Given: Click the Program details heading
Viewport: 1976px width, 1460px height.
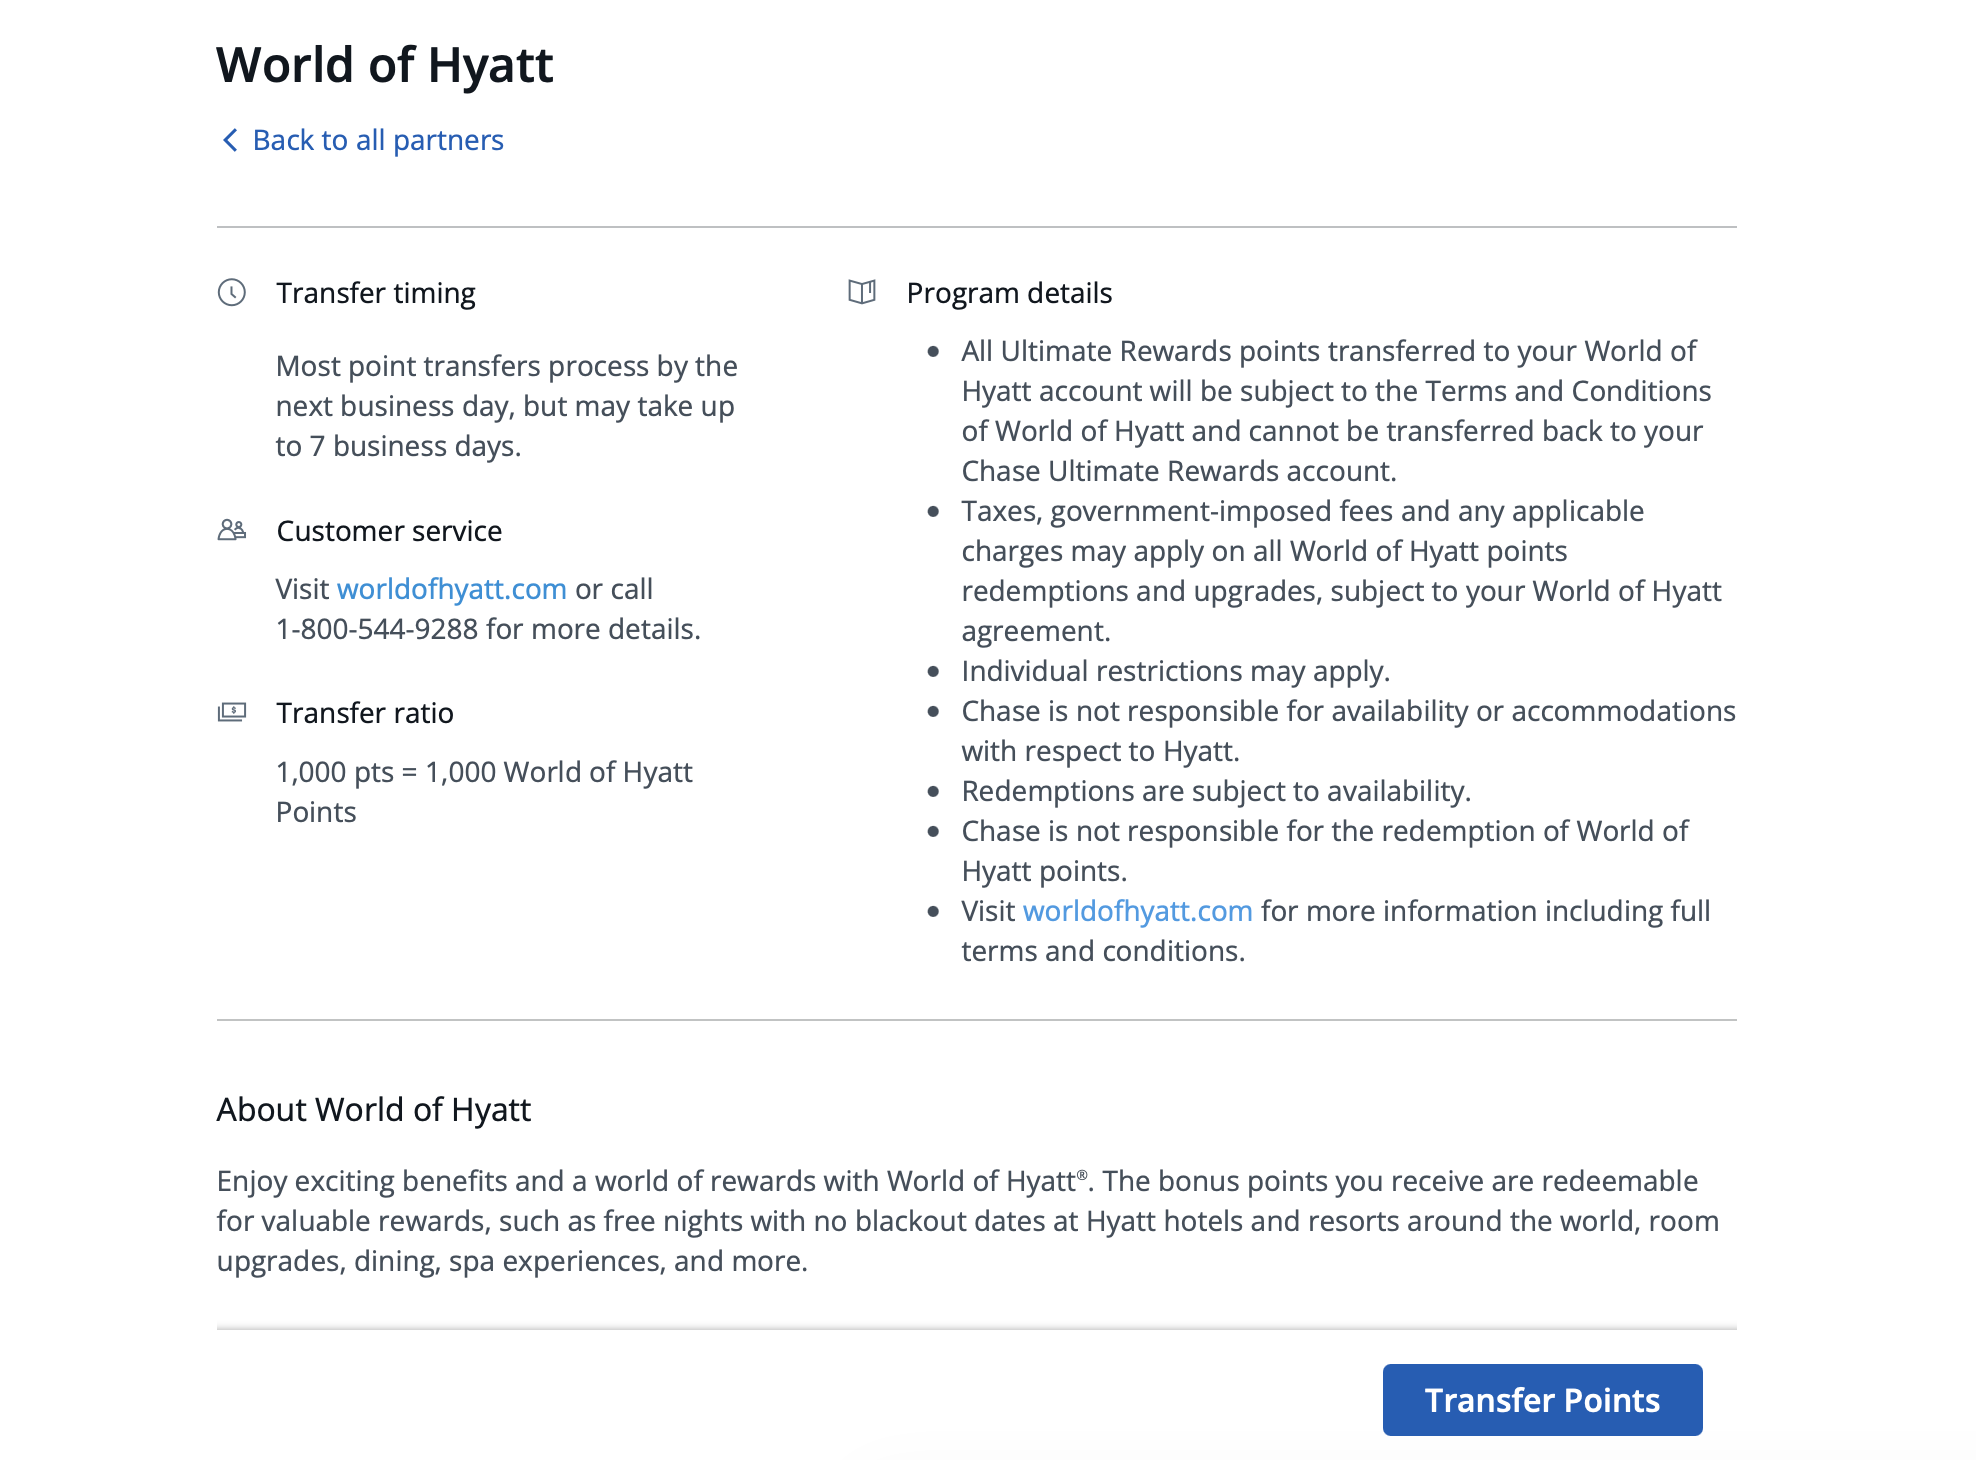Looking at the screenshot, I should coord(1009,293).
